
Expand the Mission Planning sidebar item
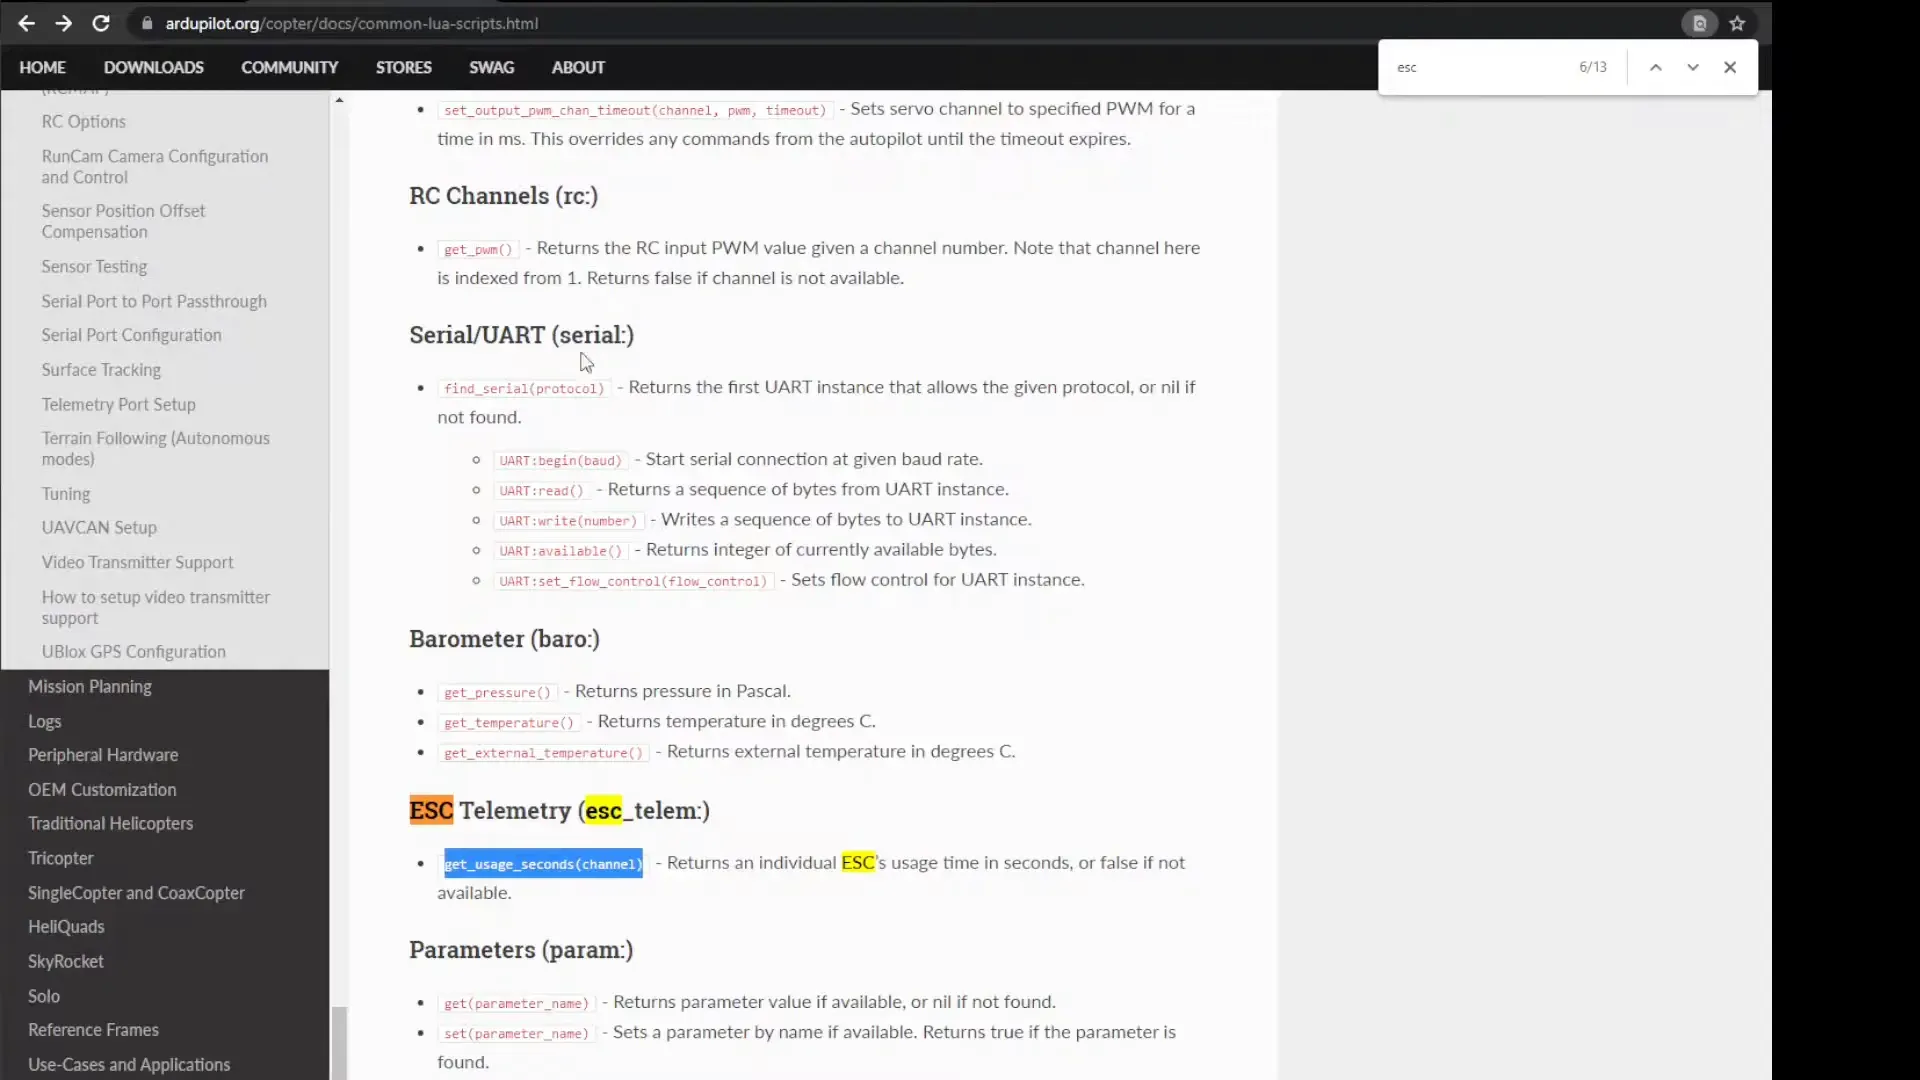click(90, 686)
